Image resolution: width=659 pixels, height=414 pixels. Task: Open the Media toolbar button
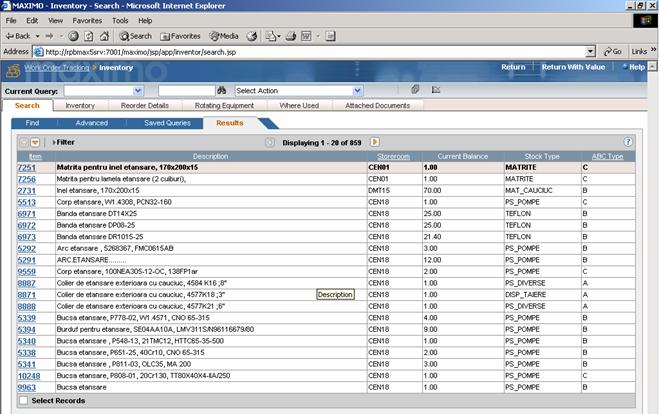[224, 36]
